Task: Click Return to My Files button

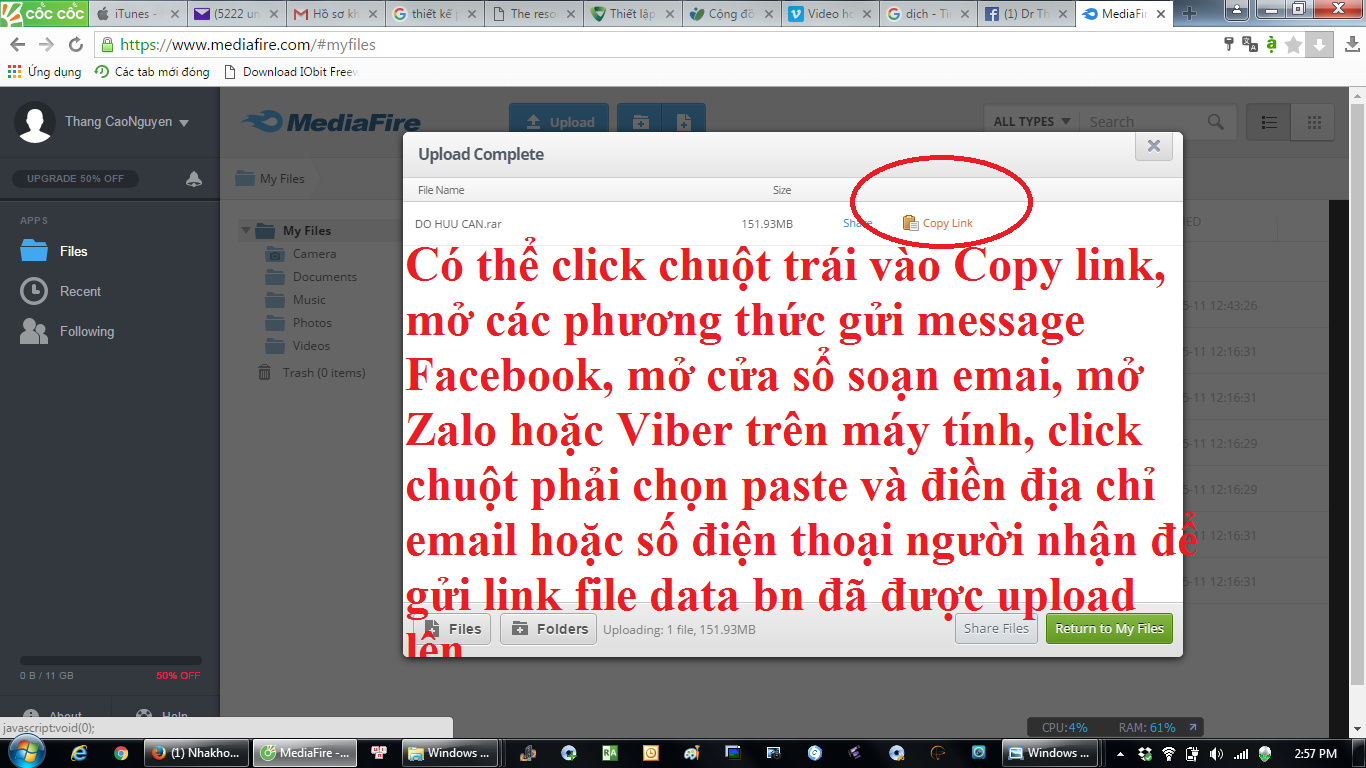Action: (x=1109, y=628)
